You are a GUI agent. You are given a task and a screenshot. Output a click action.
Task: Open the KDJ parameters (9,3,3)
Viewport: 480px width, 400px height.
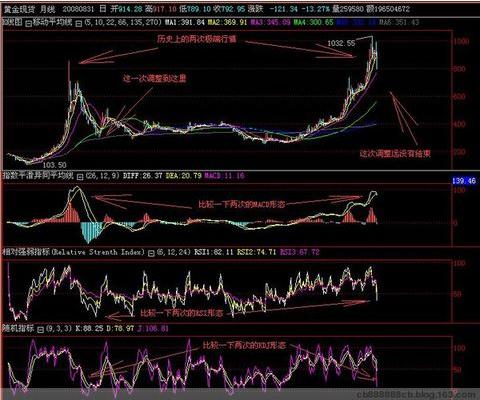(x=59, y=329)
